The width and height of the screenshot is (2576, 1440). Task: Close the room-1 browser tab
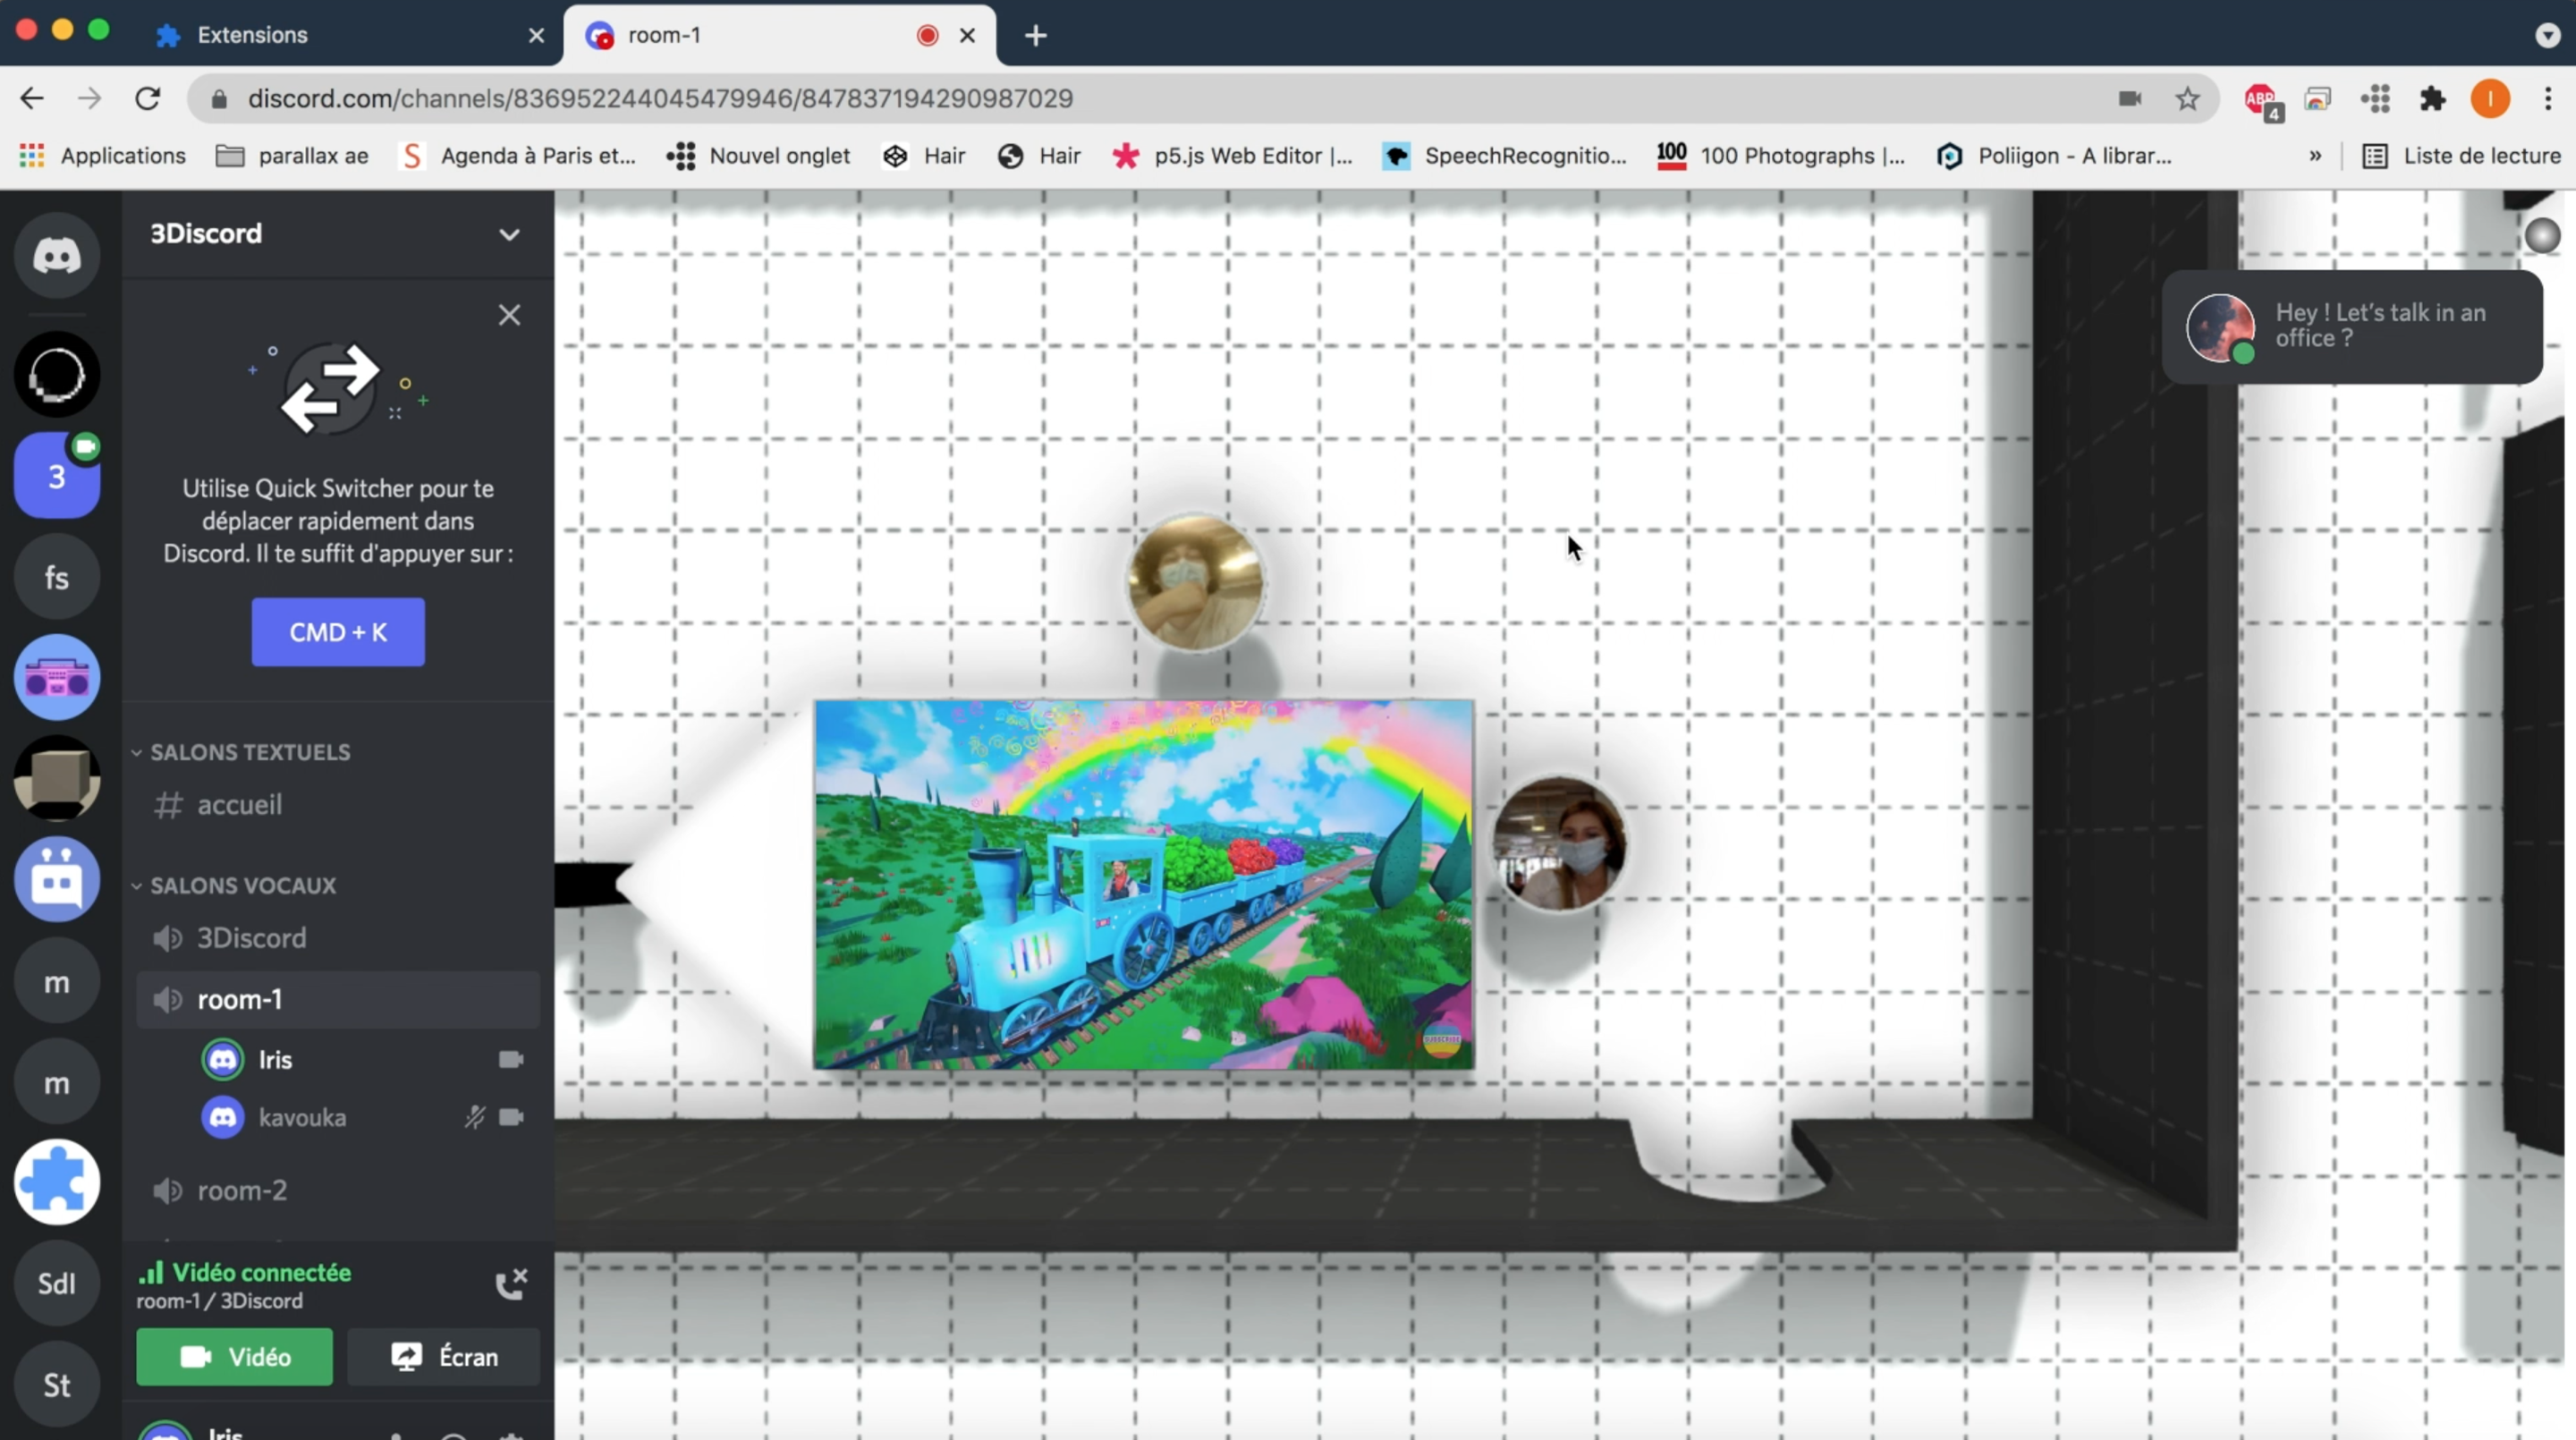click(x=967, y=35)
